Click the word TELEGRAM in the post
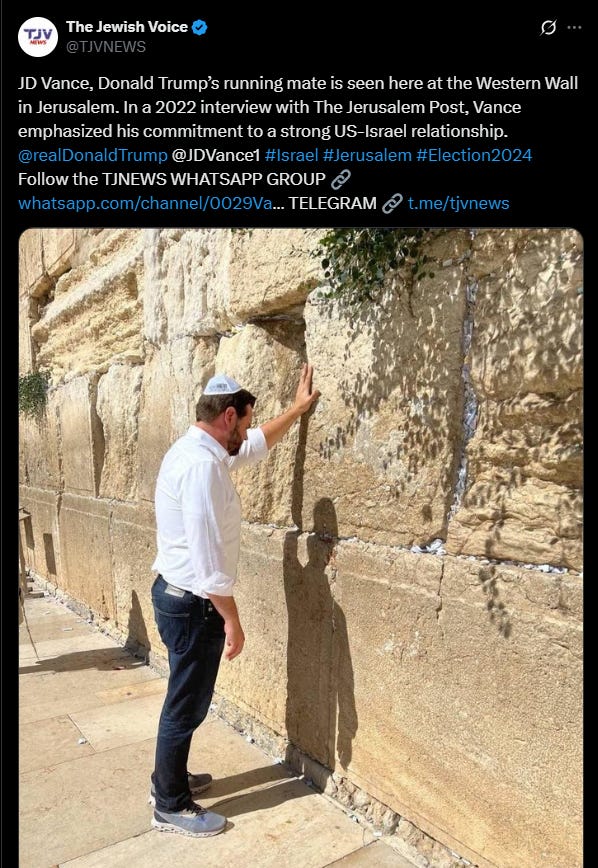 tap(332, 204)
